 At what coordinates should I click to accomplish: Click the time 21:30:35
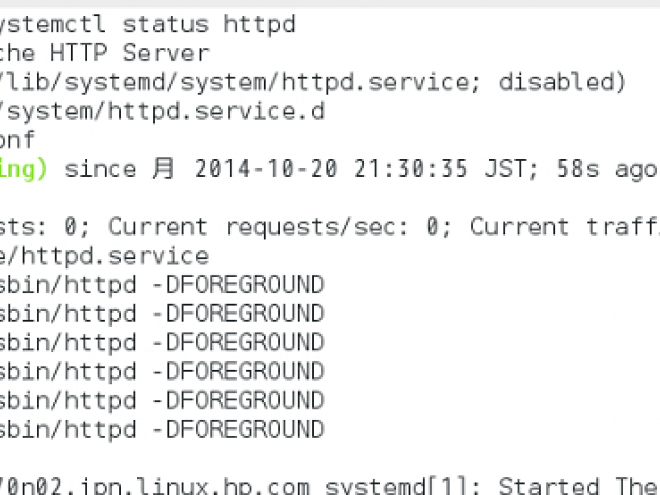coord(411,169)
